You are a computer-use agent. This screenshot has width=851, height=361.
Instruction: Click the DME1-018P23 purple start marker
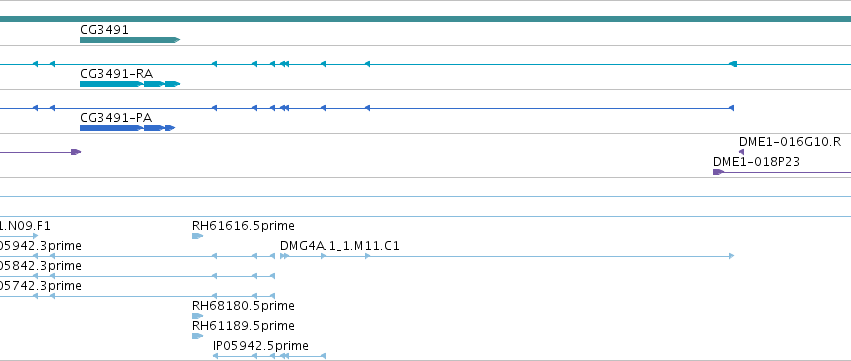(718, 172)
